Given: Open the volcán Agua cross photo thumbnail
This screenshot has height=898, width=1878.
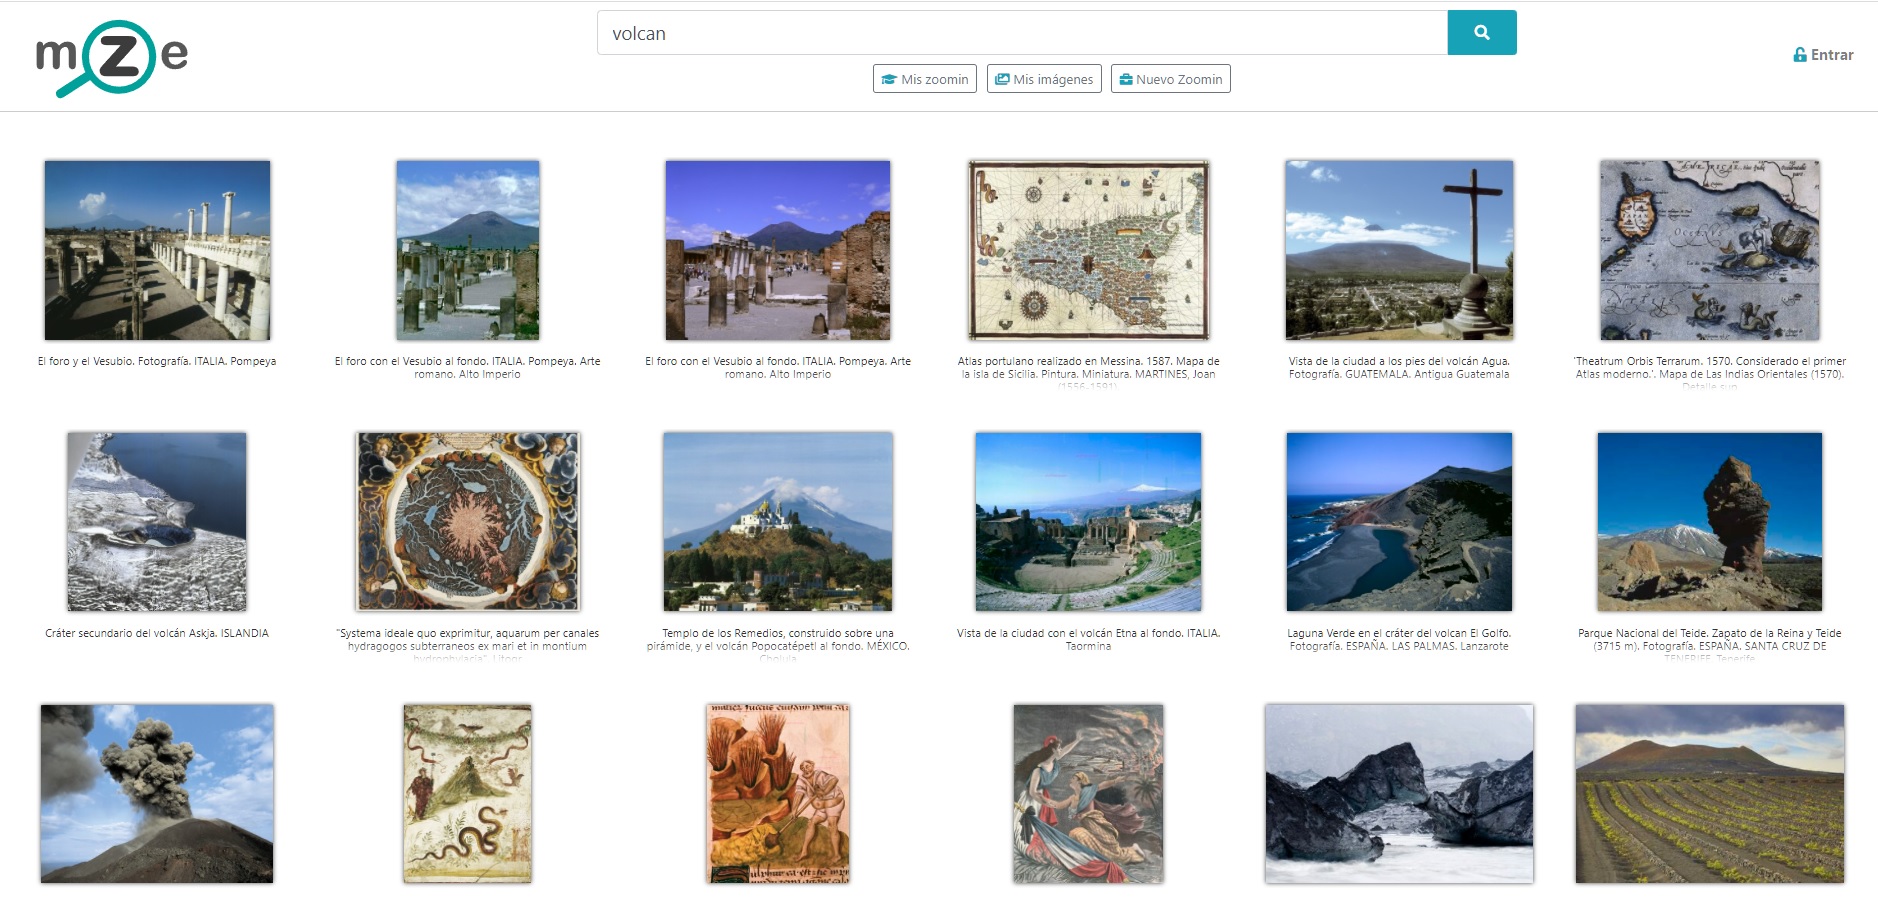Looking at the screenshot, I should (x=1399, y=250).
